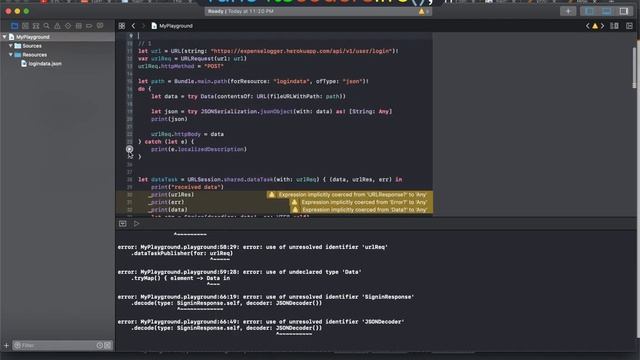The height and width of the screenshot is (360, 640).
Task: Click the 'urlReq.httpBody = data' line
Action: (x=187, y=134)
